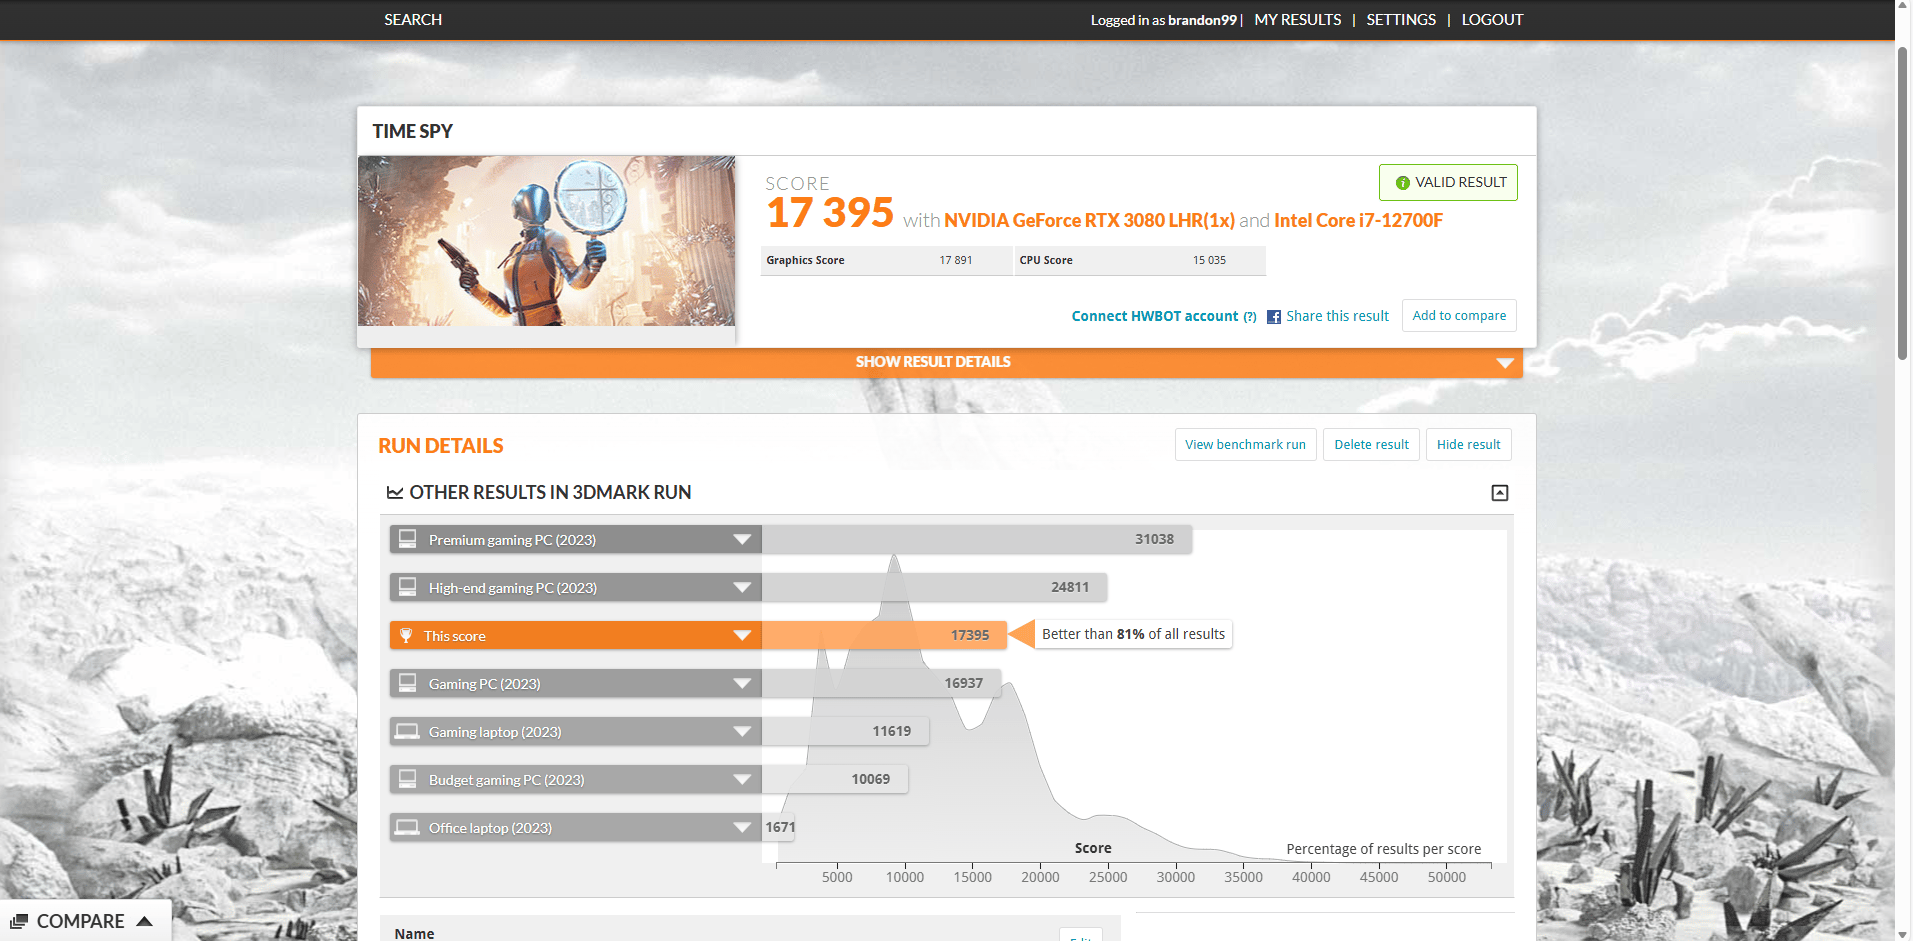Click the Valid Result badge
Screen dimensions: 1913x941
(x=1448, y=182)
